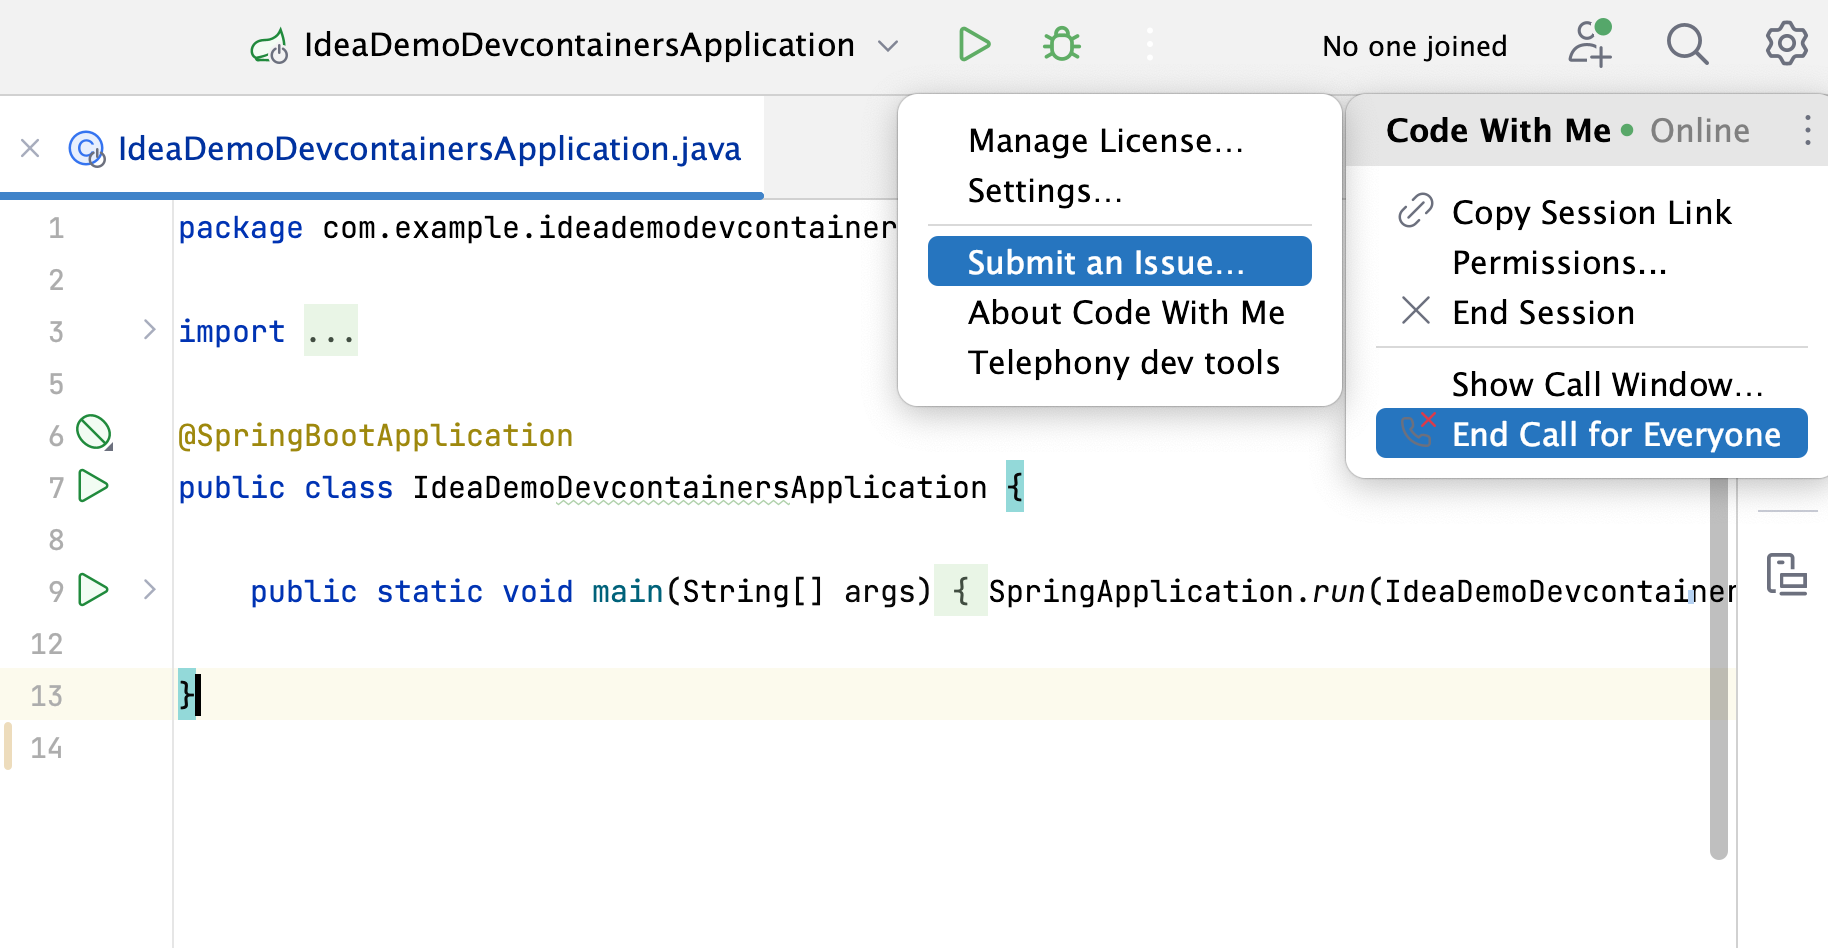Click the no-entry gutter icon on line 6
Image resolution: width=1828 pixels, height=948 pixels.
click(94, 433)
